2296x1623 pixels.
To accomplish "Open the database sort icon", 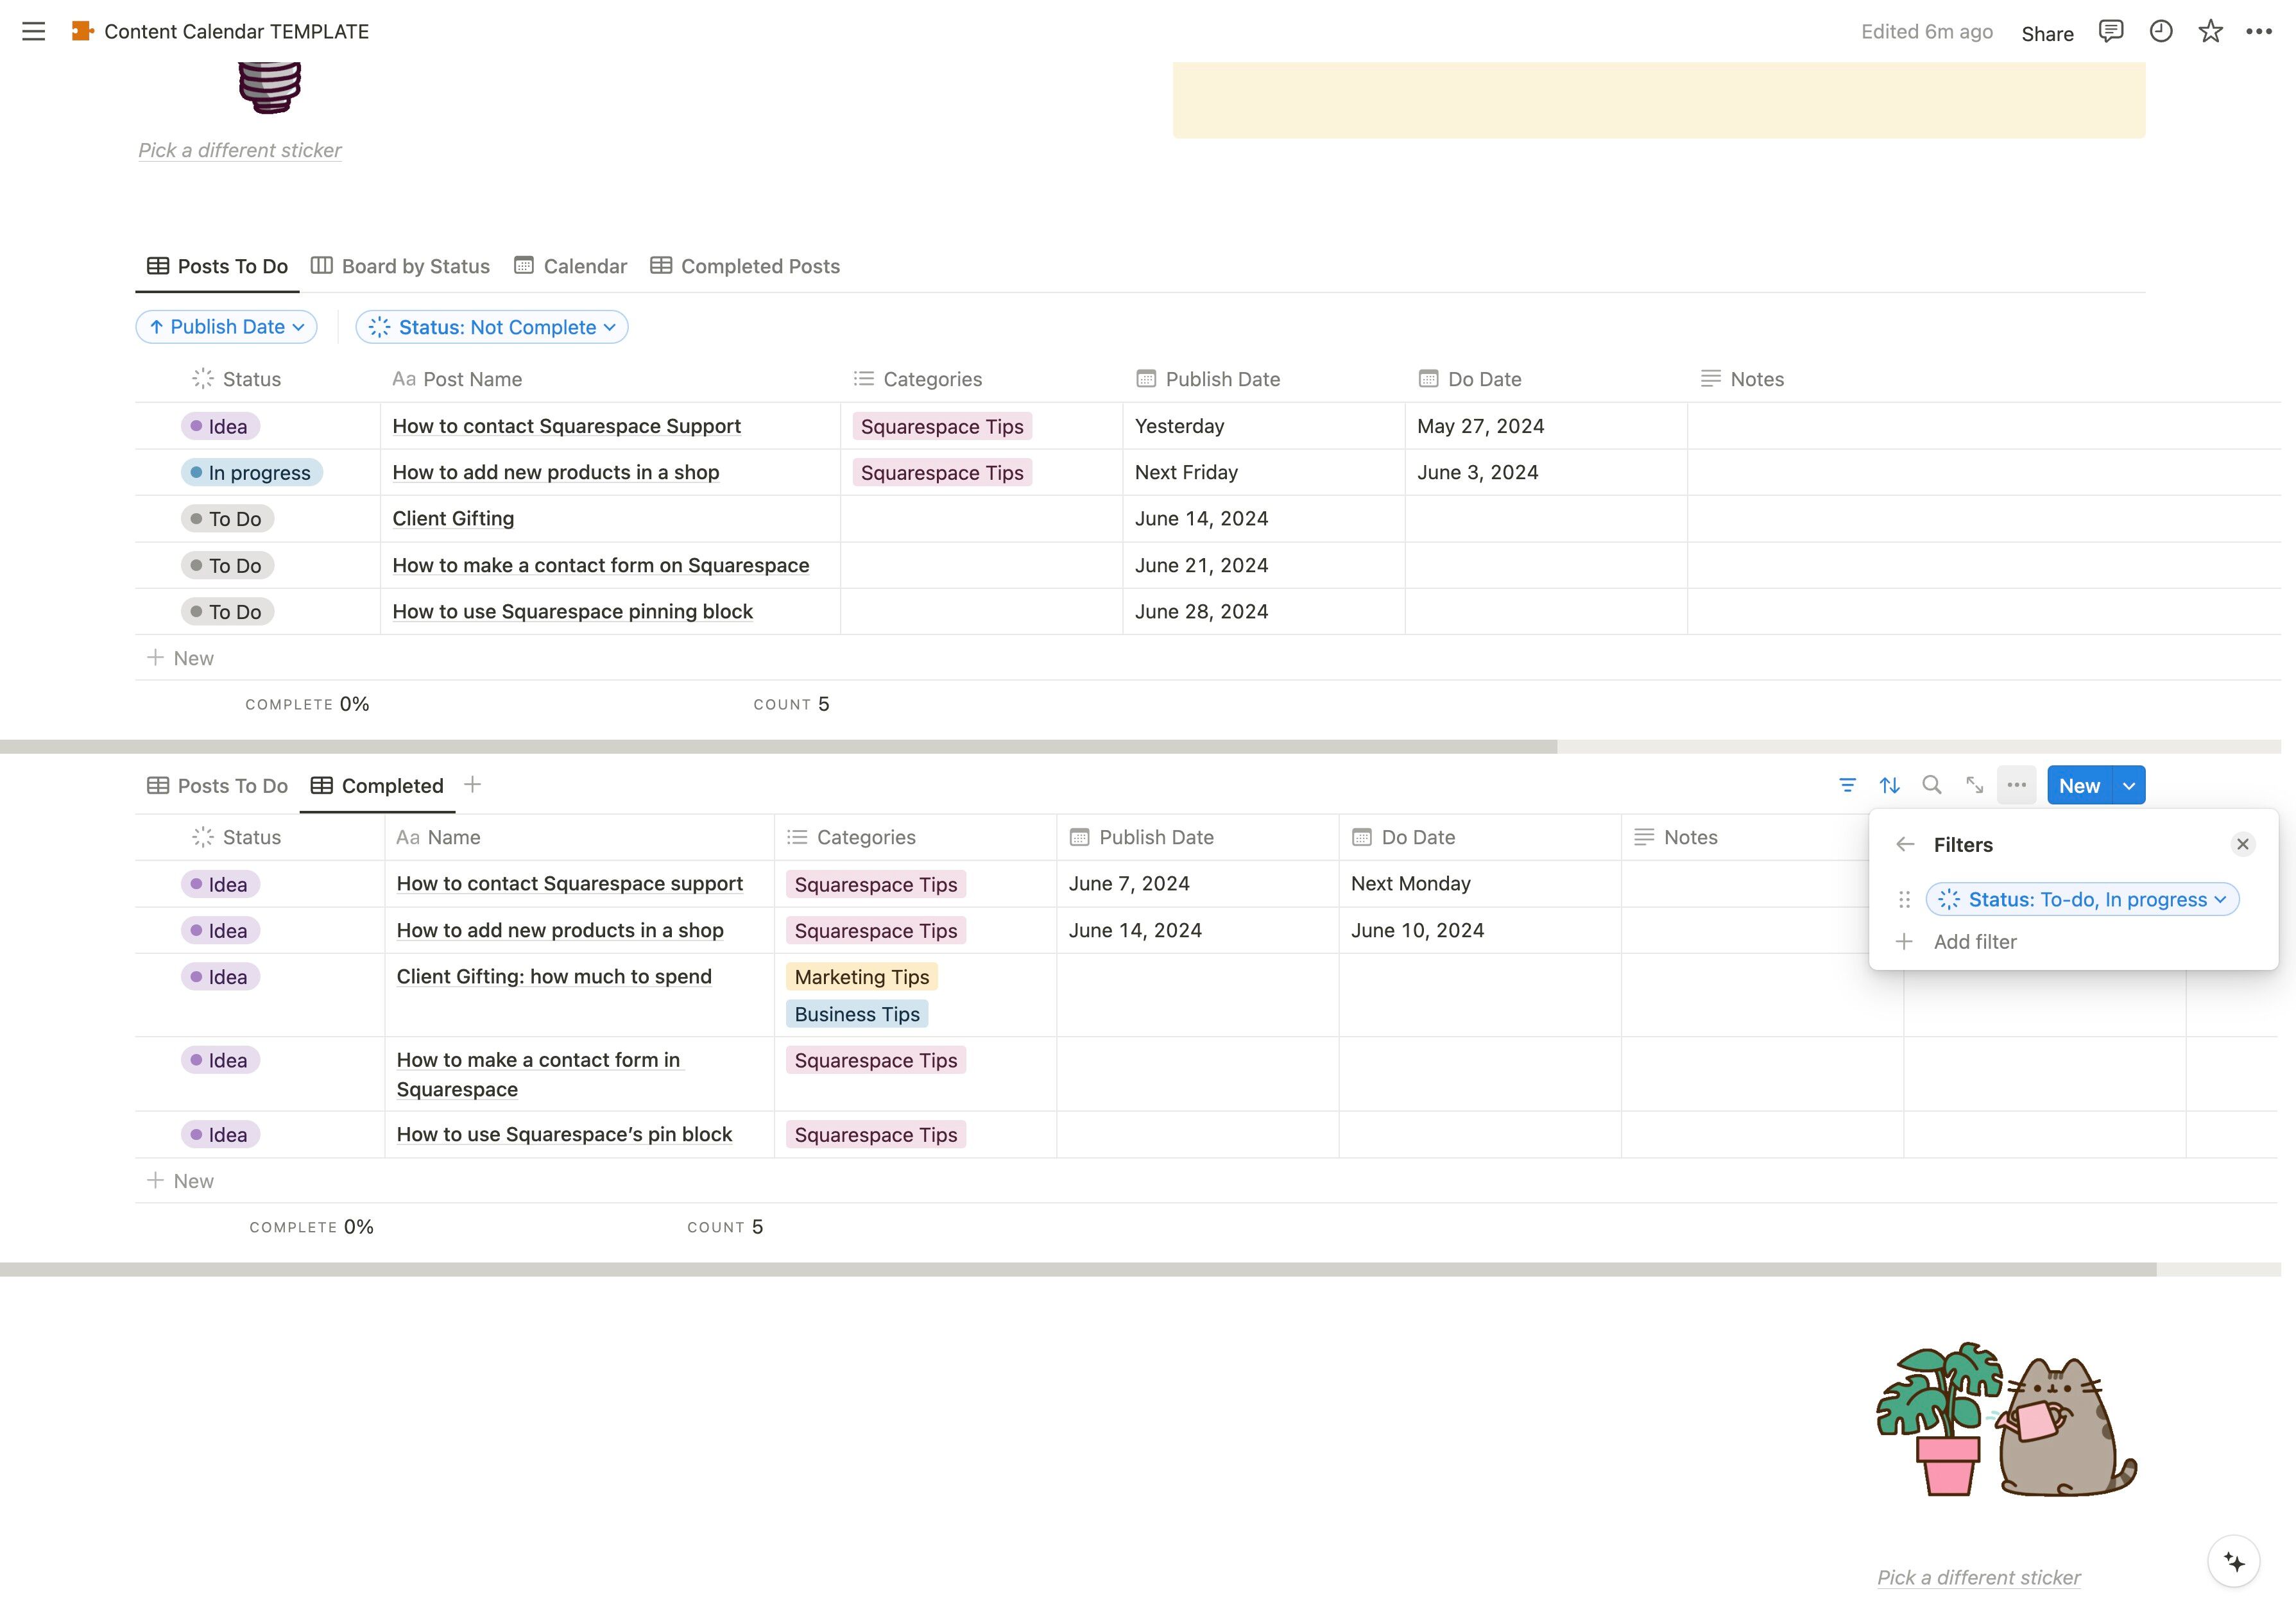I will click(1889, 785).
